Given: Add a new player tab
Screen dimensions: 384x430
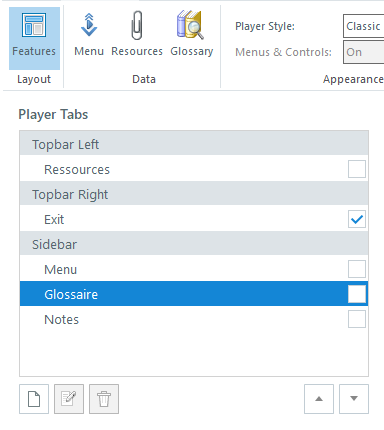Looking at the screenshot, I should pyautogui.click(x=34, y=399).
